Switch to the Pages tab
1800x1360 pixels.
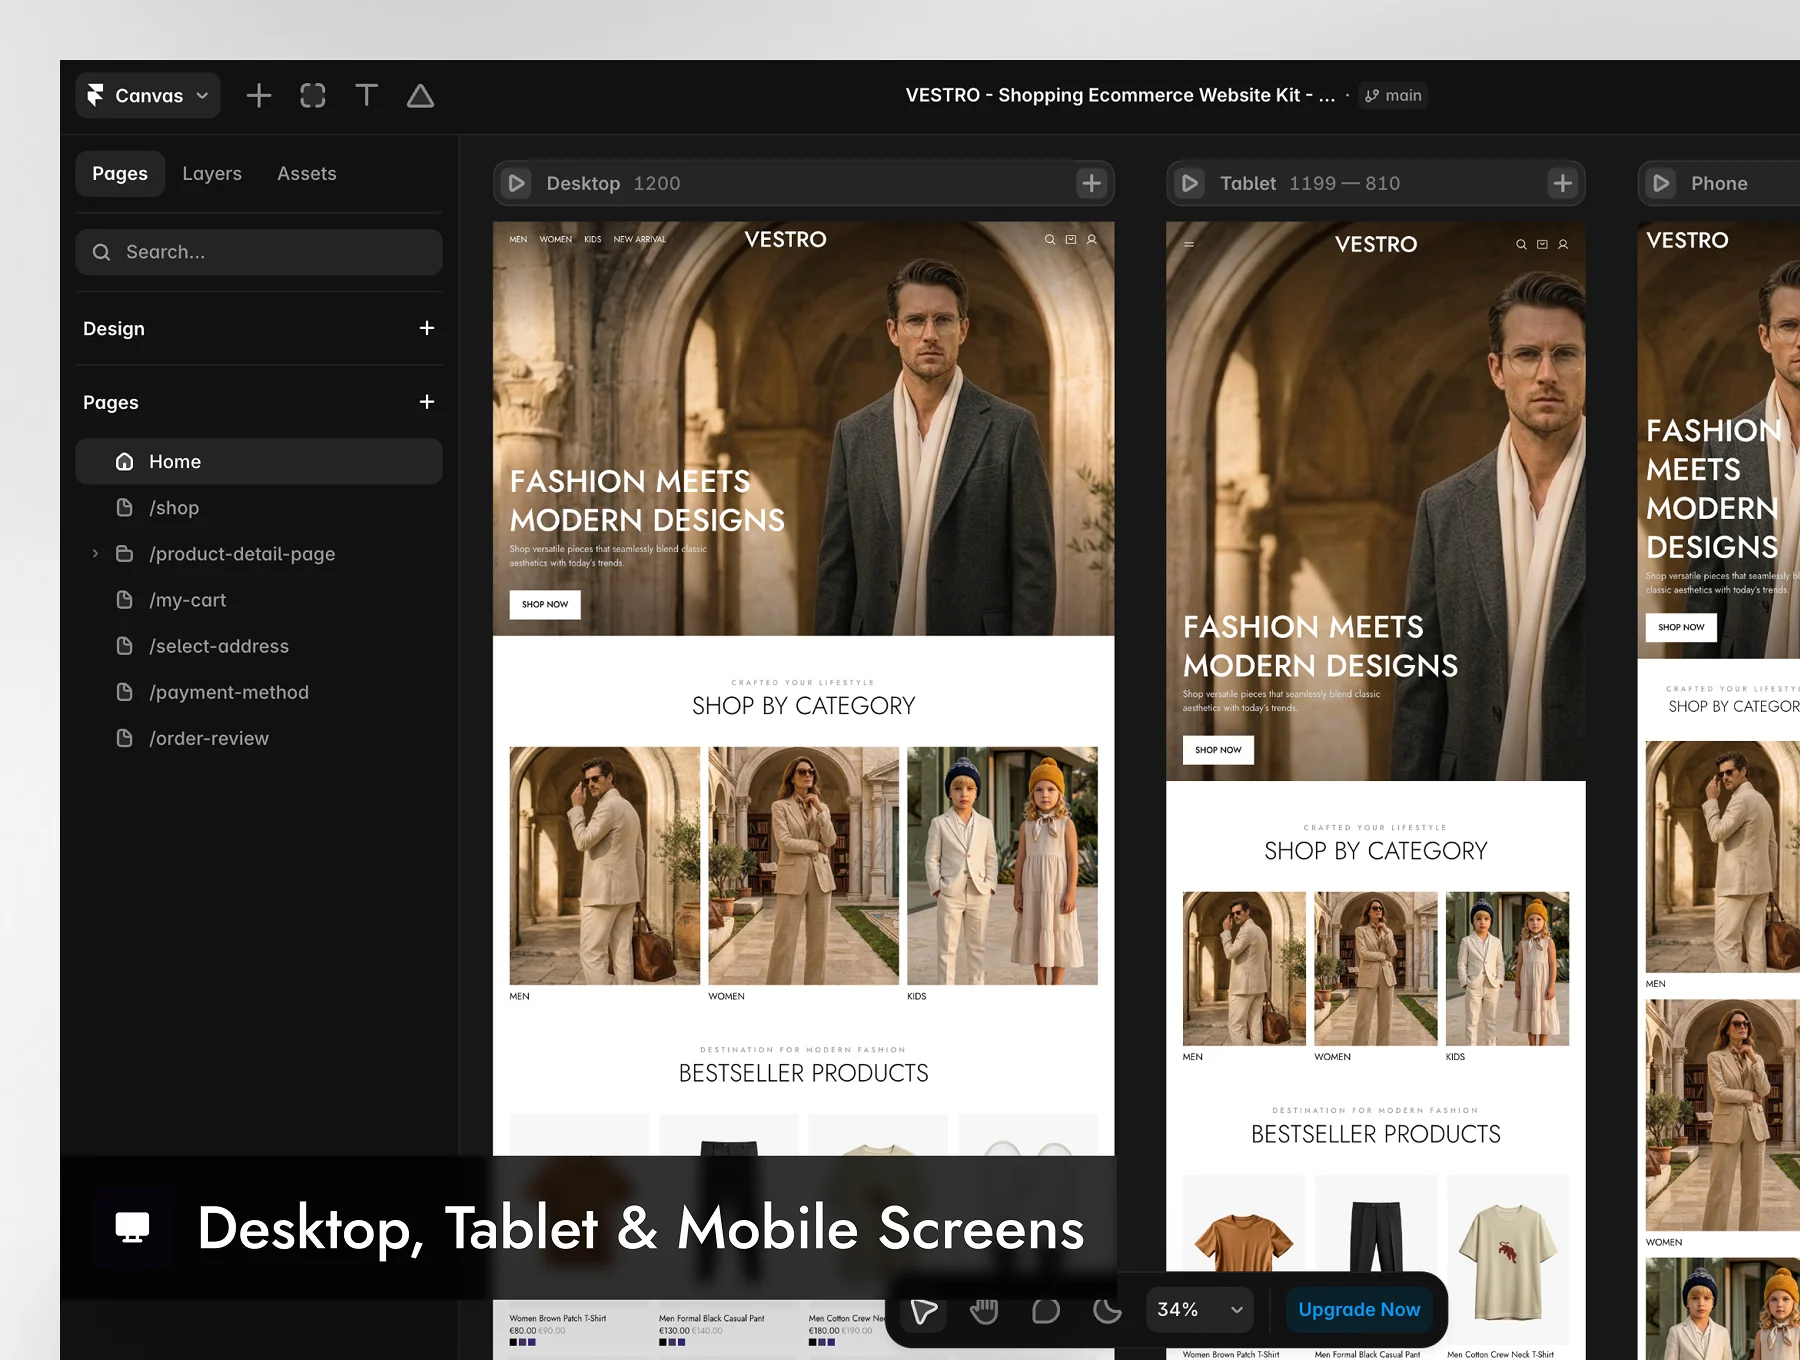pyautogui.click(x=120, y=173)
